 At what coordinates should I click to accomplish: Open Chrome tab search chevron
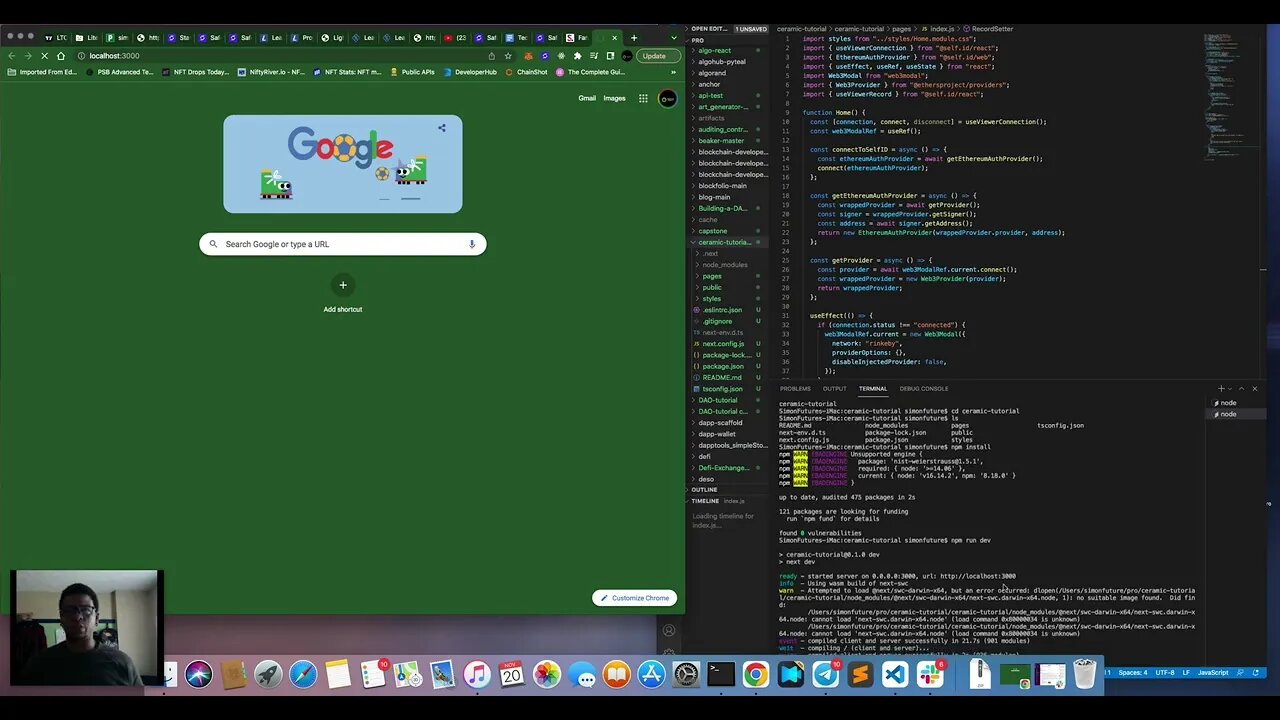[x=674, y=38]
